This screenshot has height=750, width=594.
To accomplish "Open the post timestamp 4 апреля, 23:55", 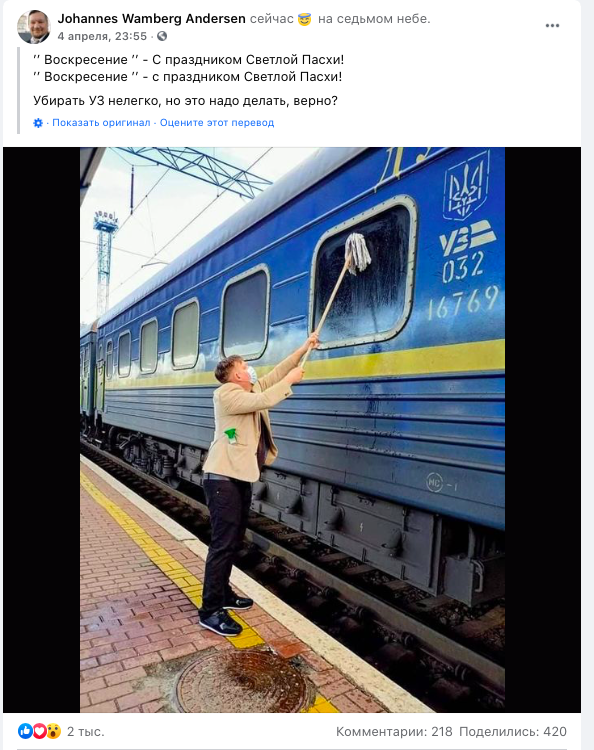I will 102,36.
